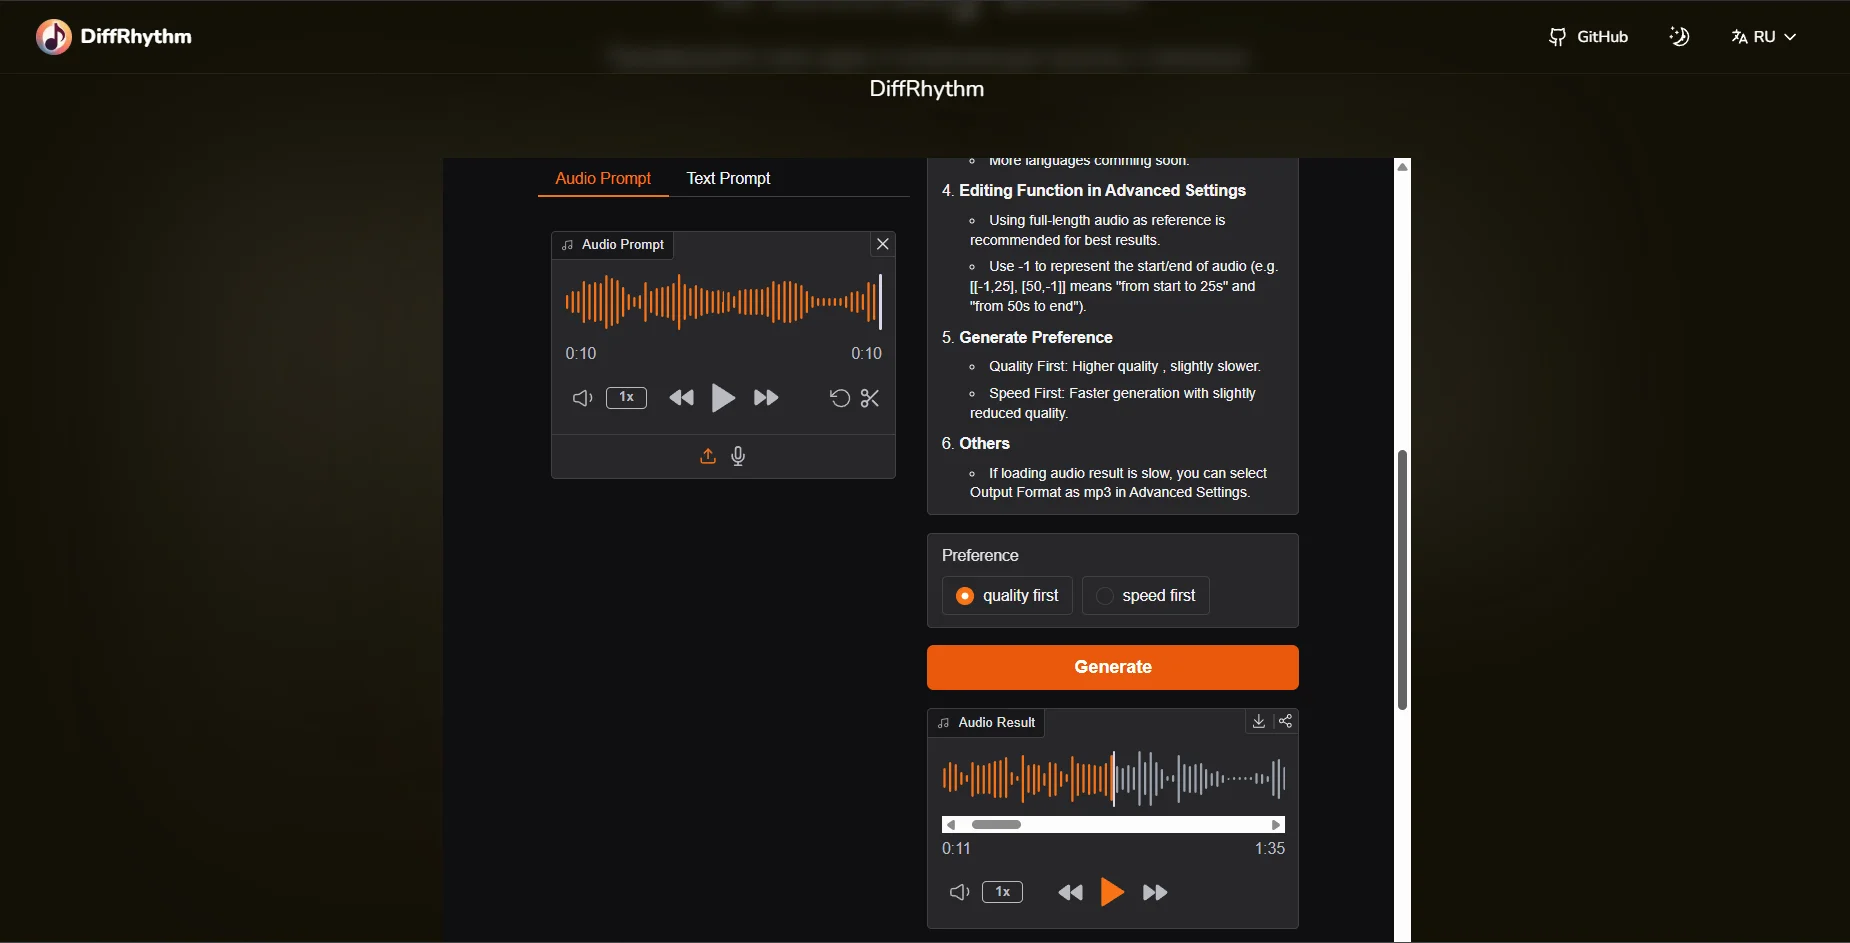Click the upload audio icon in Audio Prompt
The width and height of the screenshot is (1850, 943).
[x=707, y=456]
